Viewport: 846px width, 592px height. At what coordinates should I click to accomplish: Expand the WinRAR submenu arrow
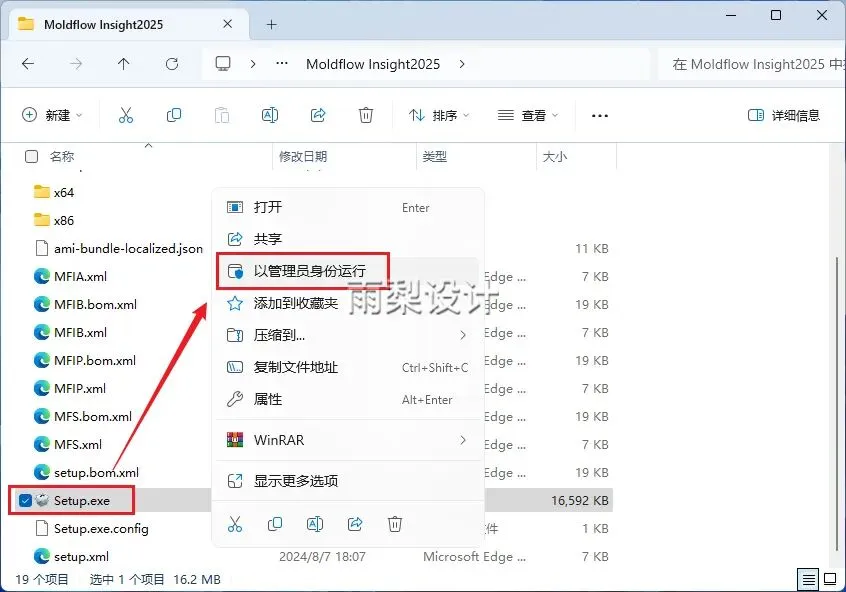click(463, 440)
